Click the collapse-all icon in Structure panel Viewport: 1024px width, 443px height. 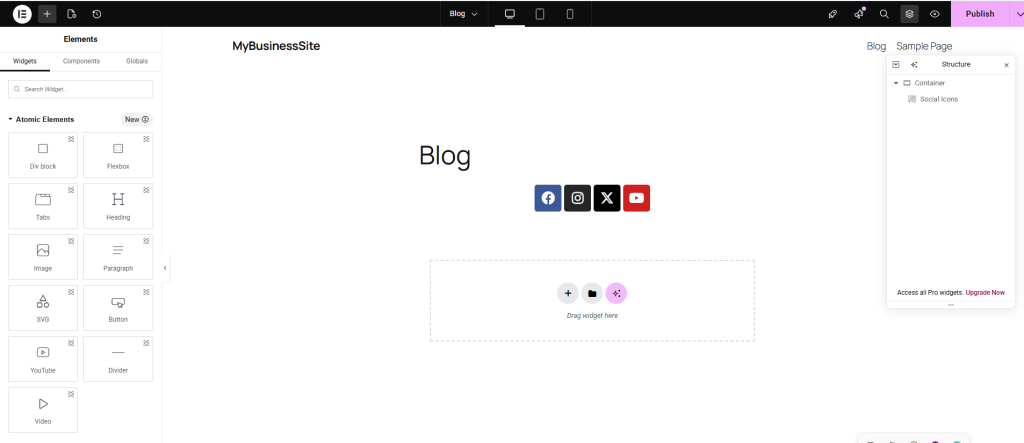coord(896,65)
